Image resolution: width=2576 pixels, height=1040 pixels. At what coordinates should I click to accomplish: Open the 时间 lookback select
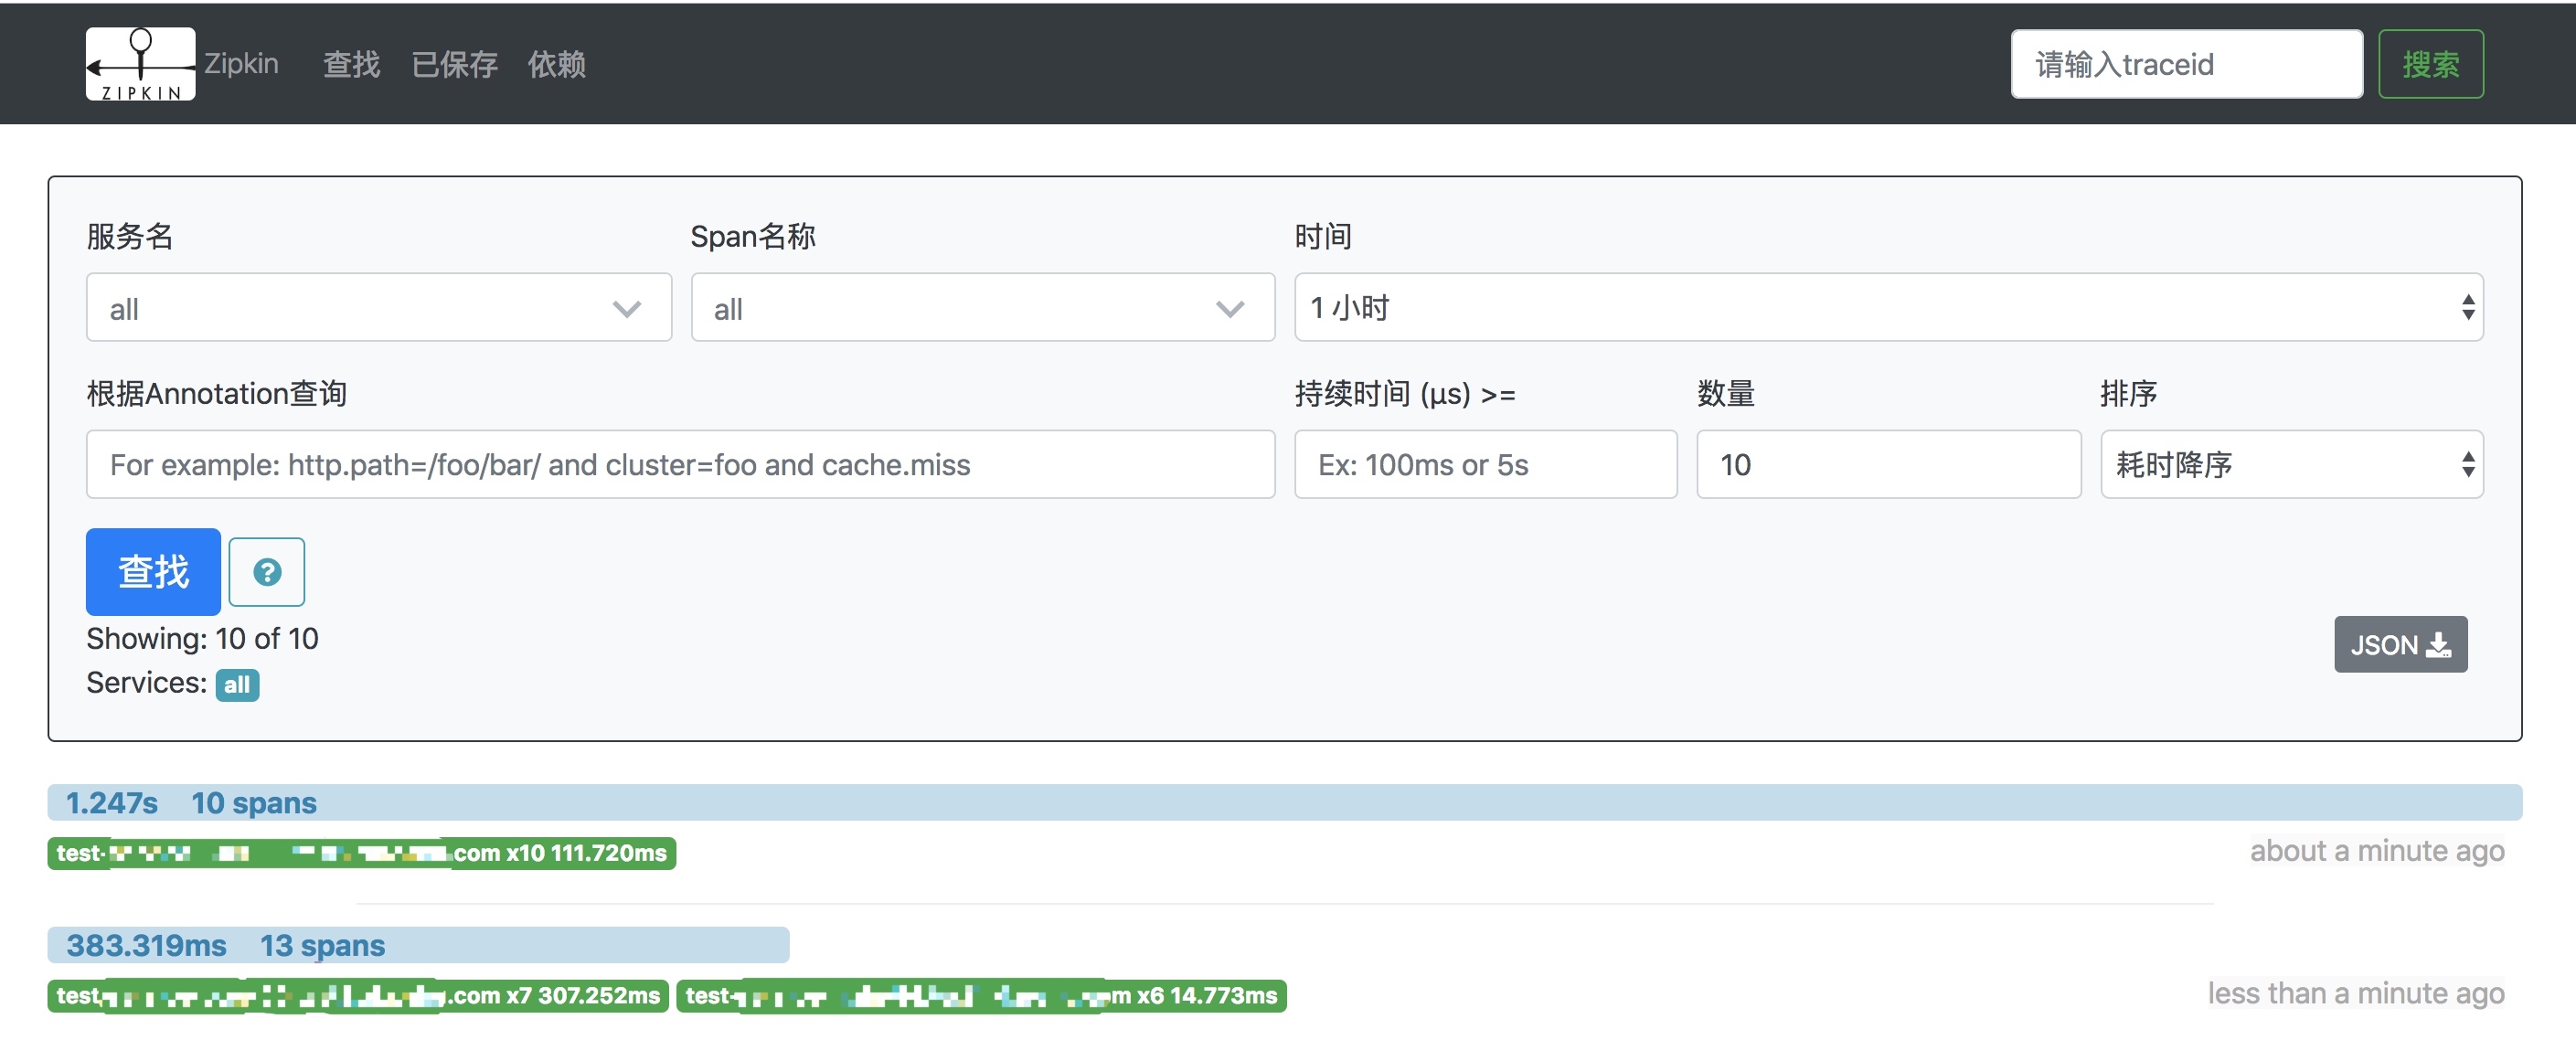tap(1887, 308)
